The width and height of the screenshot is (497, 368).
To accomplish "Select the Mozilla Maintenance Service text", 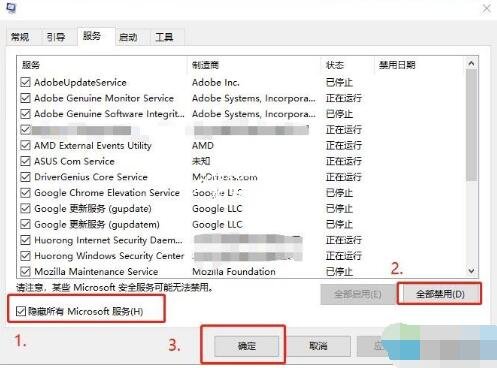I will [x=96, y=271].
